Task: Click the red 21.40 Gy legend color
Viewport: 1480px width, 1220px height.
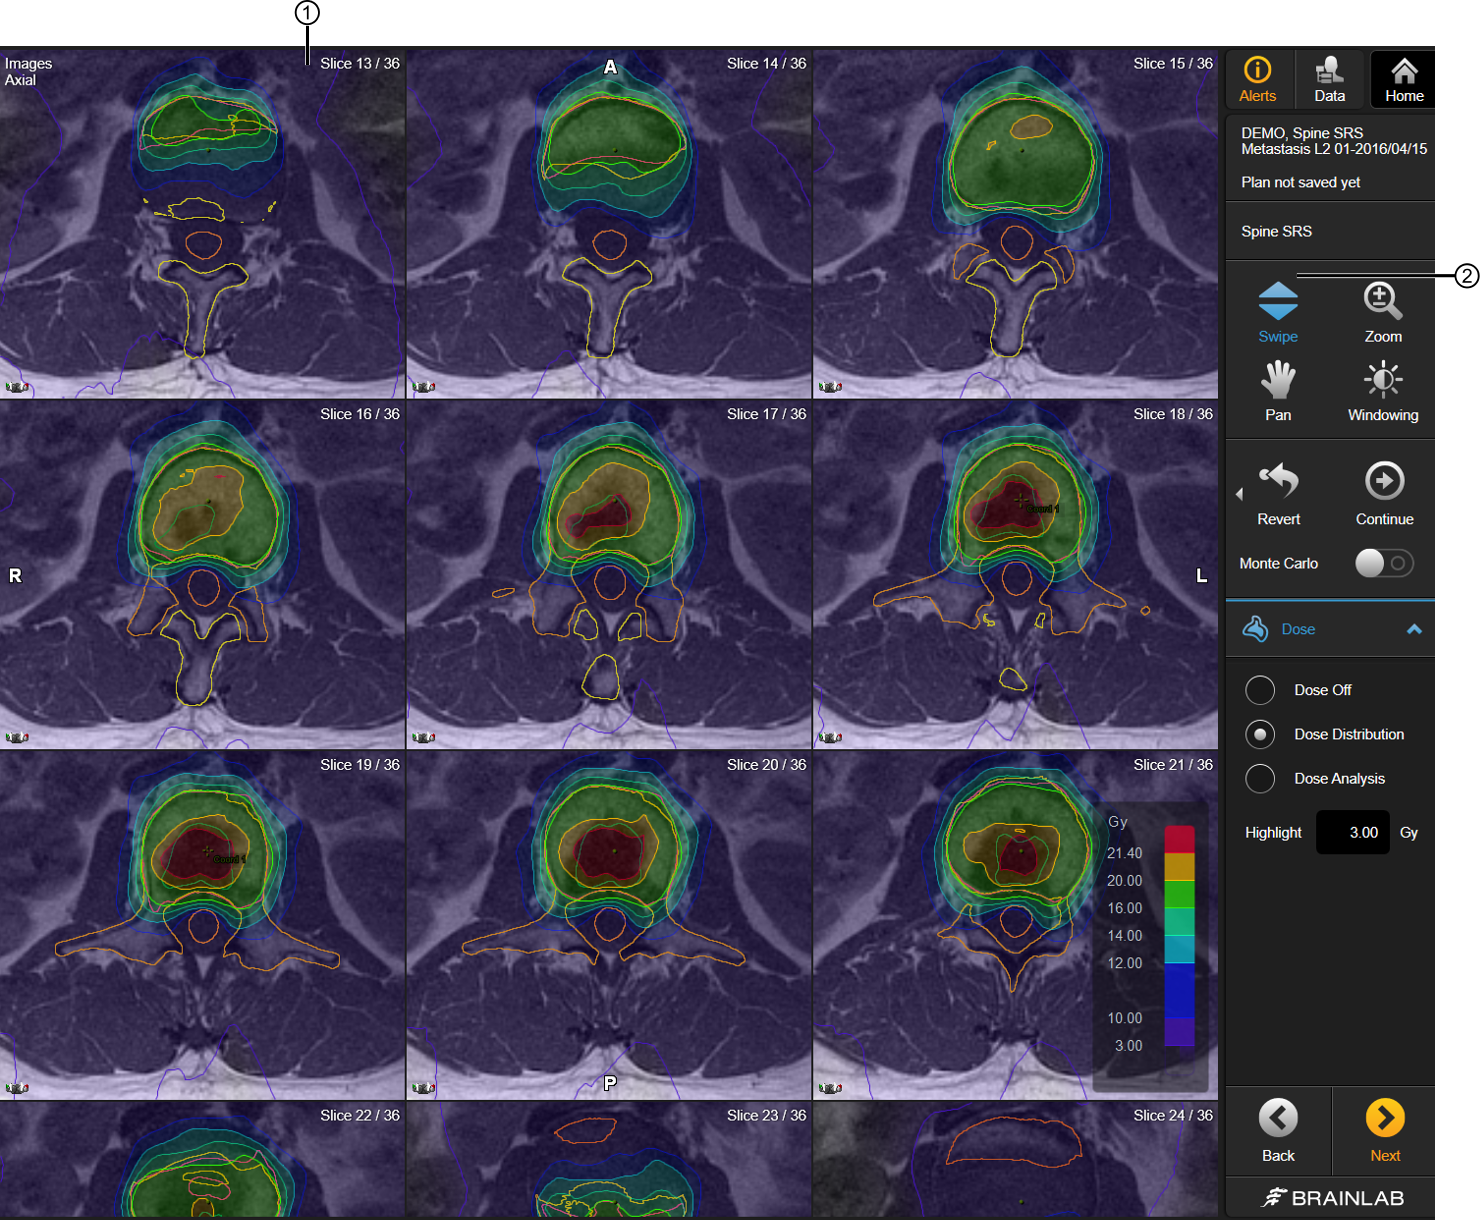Action: [1179, 839]
